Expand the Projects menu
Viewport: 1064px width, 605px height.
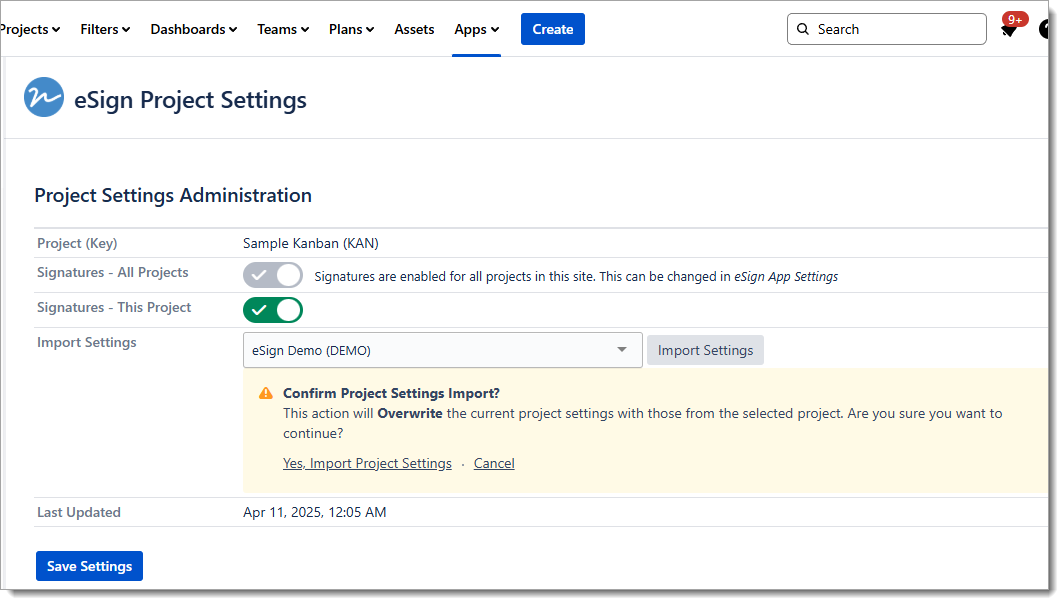(28, 29)
